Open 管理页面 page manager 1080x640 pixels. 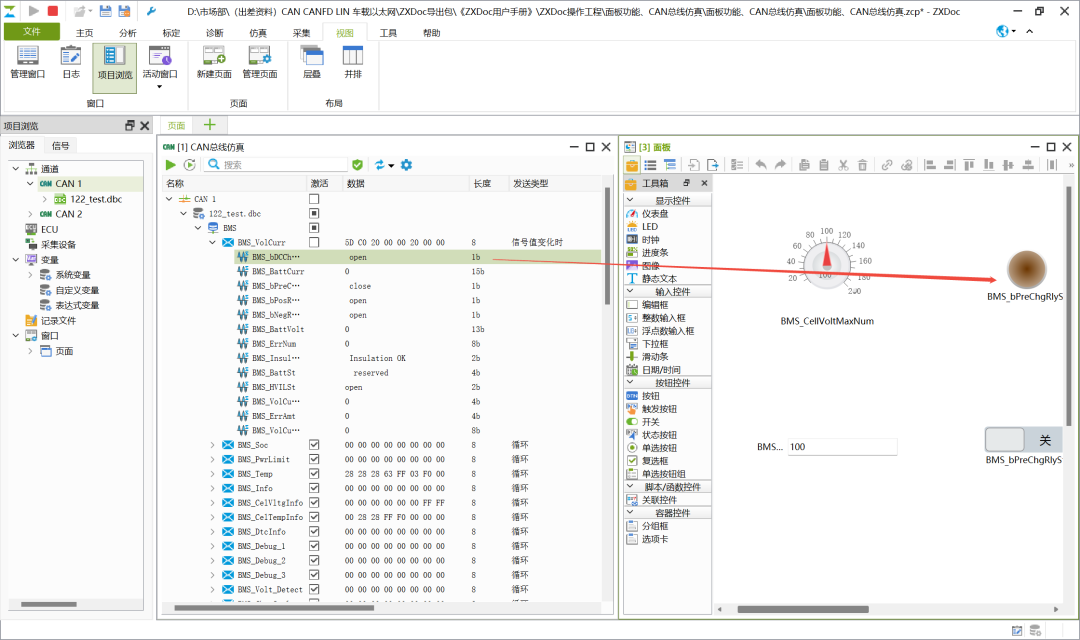point(260,63)
